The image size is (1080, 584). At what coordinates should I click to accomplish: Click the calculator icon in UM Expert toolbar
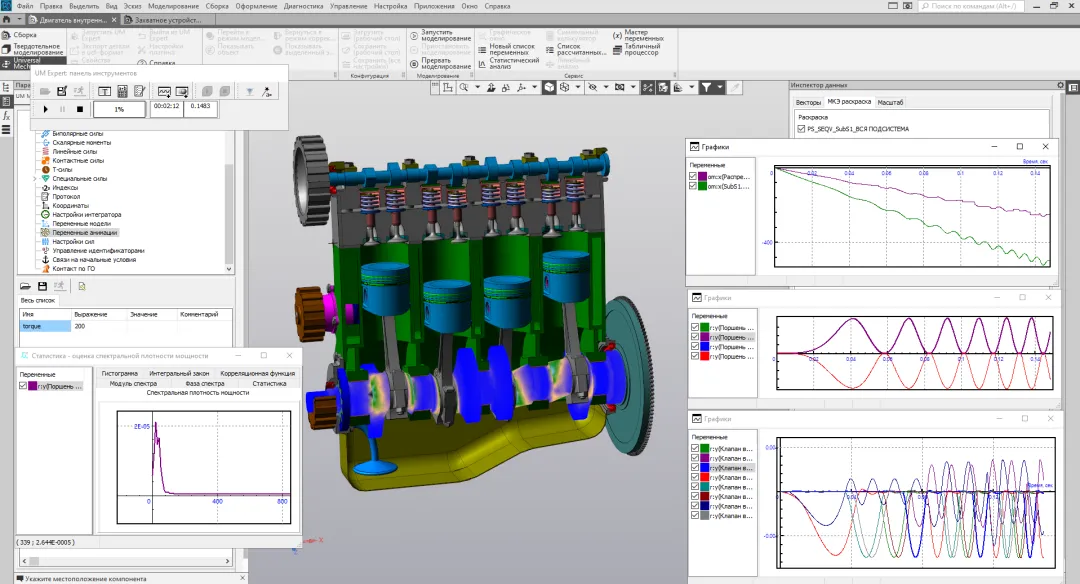[123, 91]
